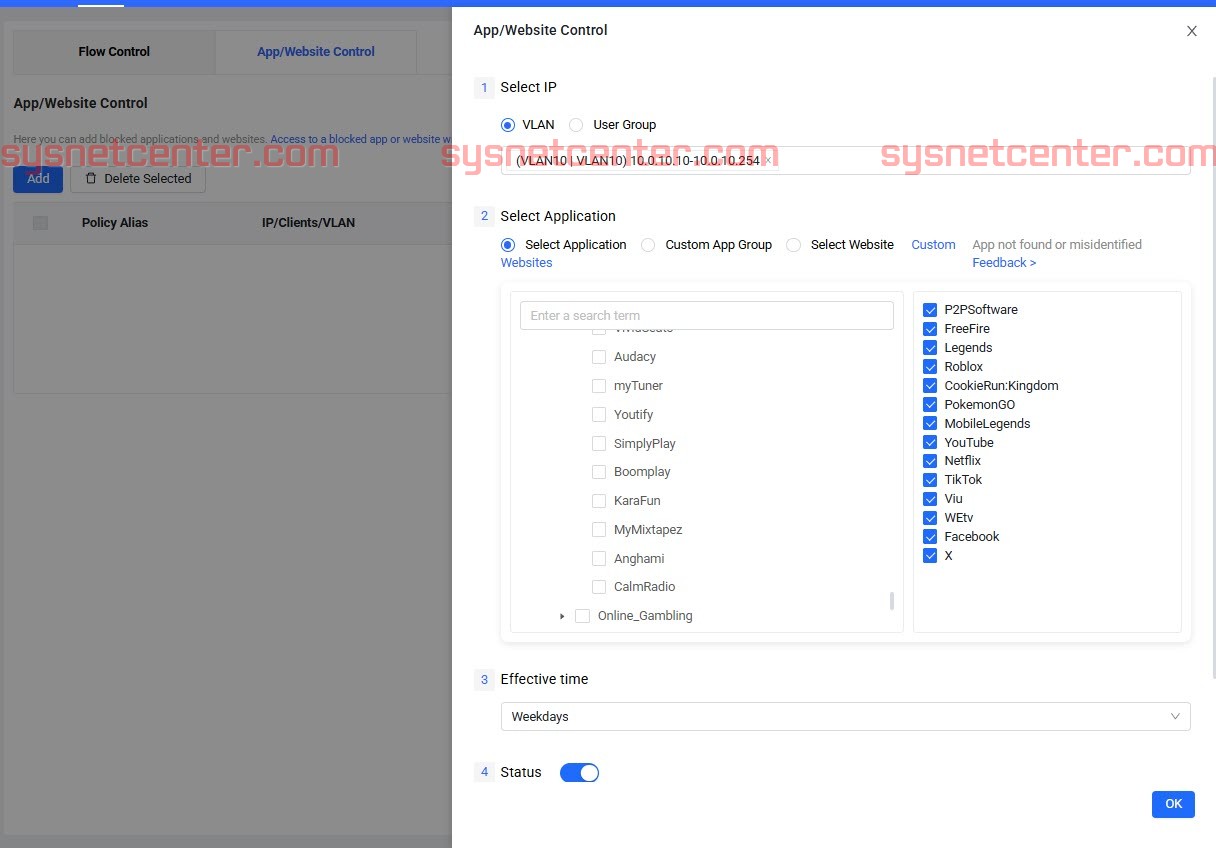Screen dimensions: 1216x848
Task: Open the Effective time Weekdays dropdown
Action: tap(845, 716)
